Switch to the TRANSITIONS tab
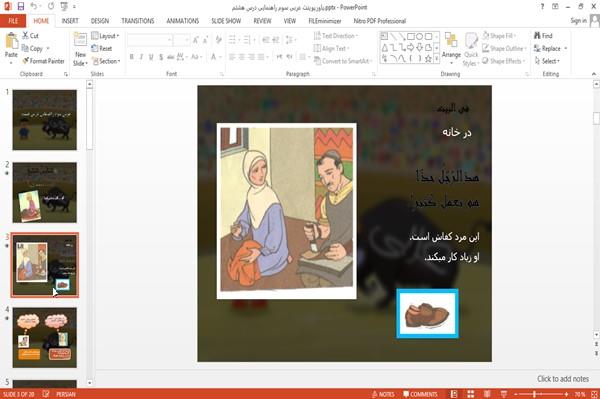Image resolution: width=600 pixels, height=399 pixels. coord(138,21)
